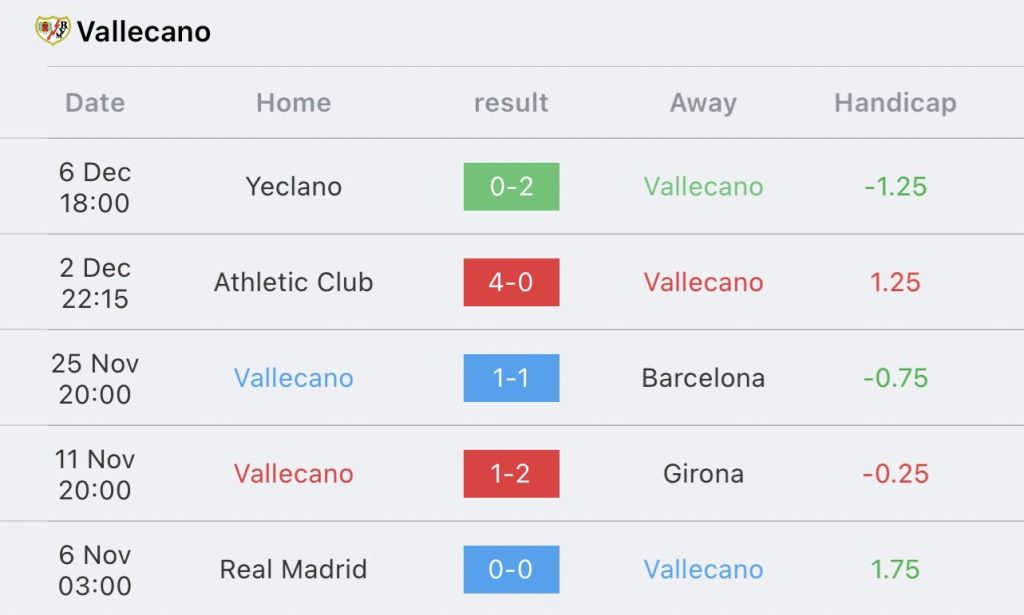Open the red 4-0 result badge

coord(511,282)
